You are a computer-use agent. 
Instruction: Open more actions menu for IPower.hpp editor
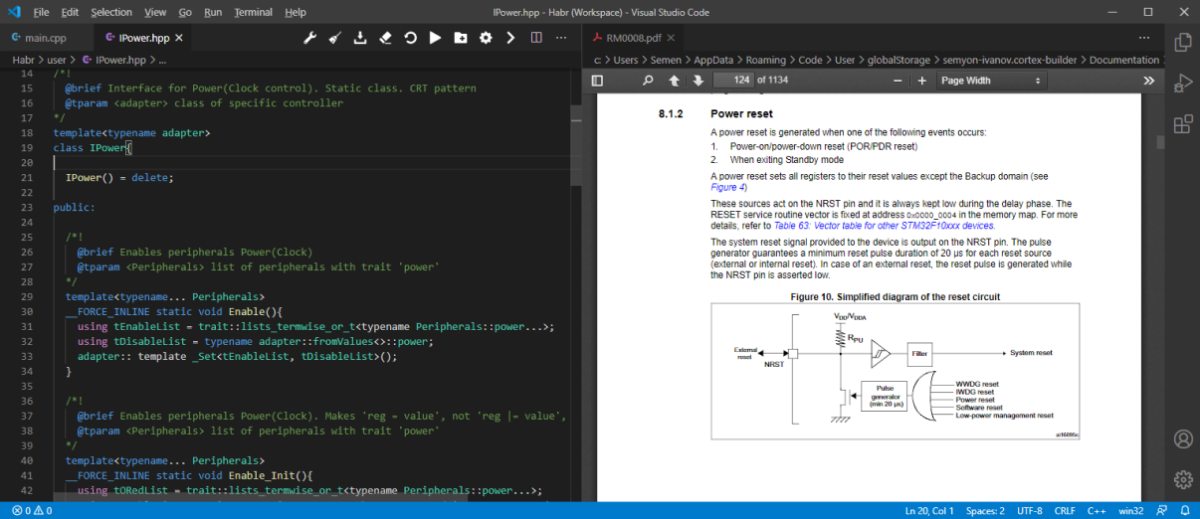(x=561, y=38)
